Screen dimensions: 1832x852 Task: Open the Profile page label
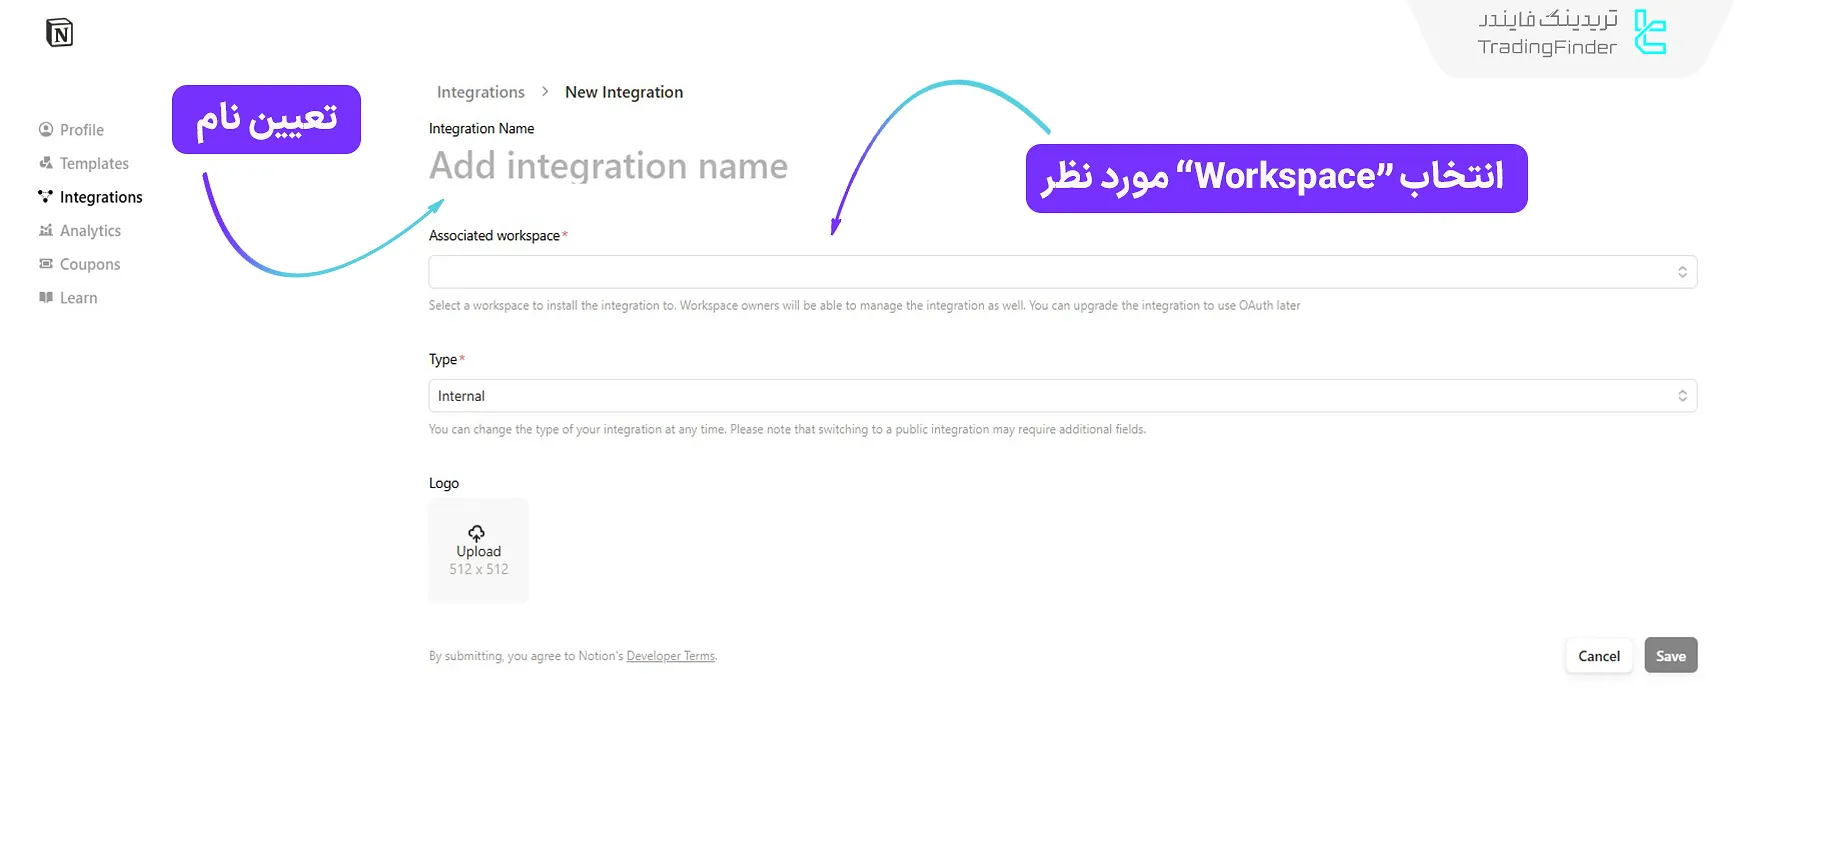tap(82, 130)
